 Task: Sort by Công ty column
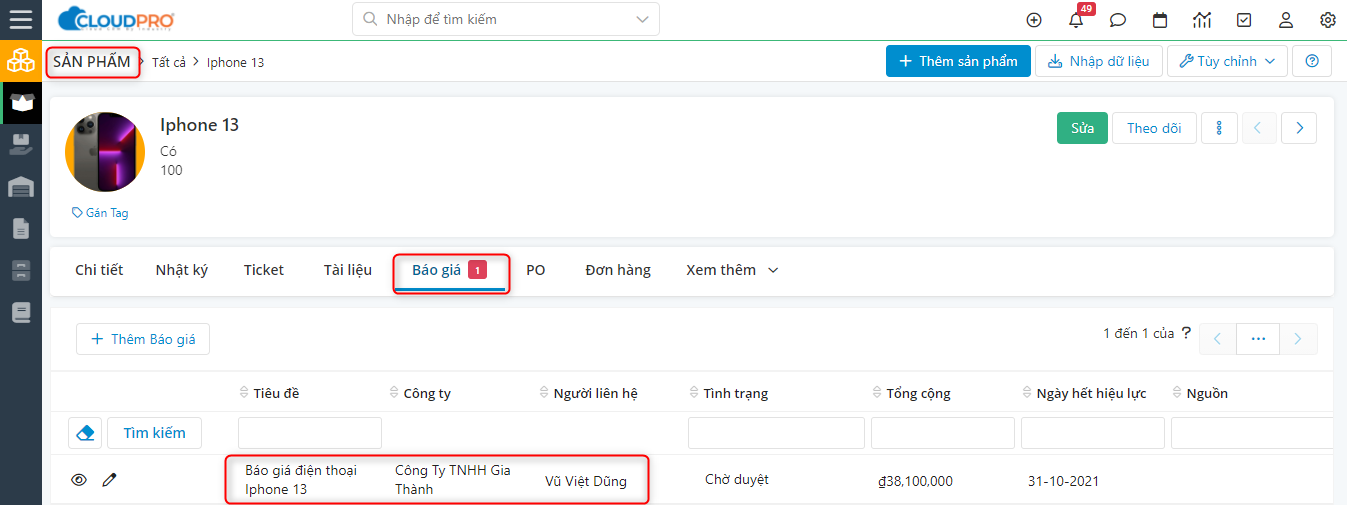point(420,393)
